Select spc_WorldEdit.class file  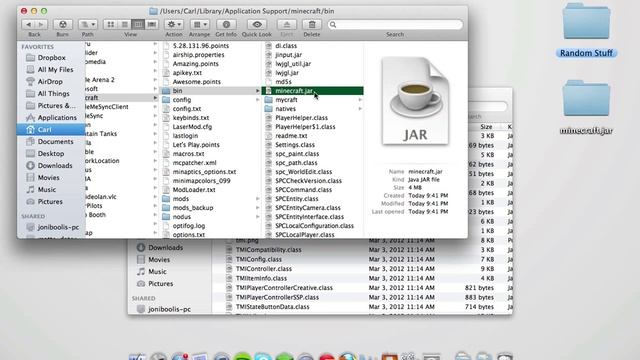pos(303,172)
